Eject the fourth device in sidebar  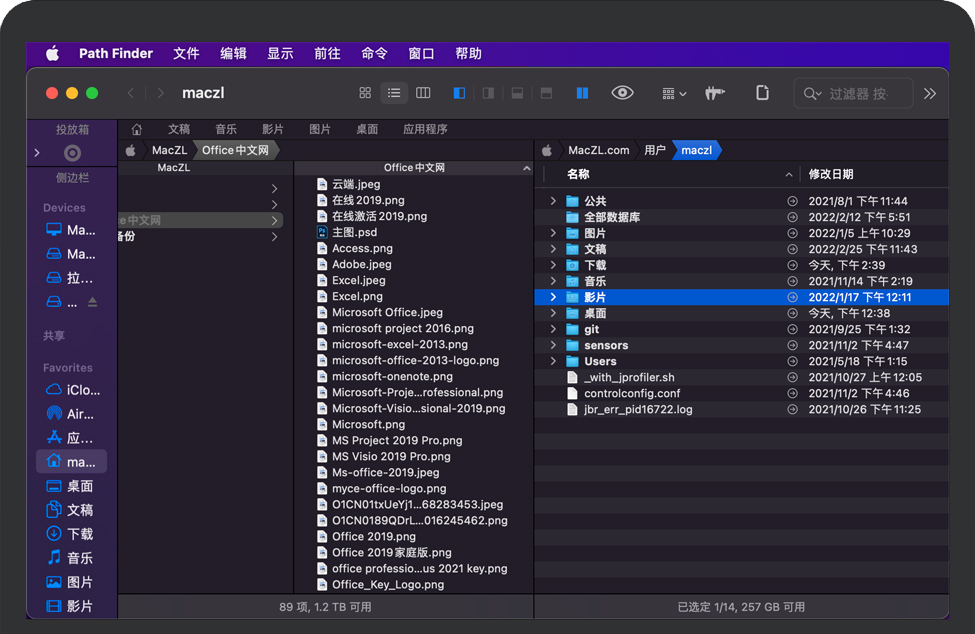pyautogui.click(x=93, y=302)
